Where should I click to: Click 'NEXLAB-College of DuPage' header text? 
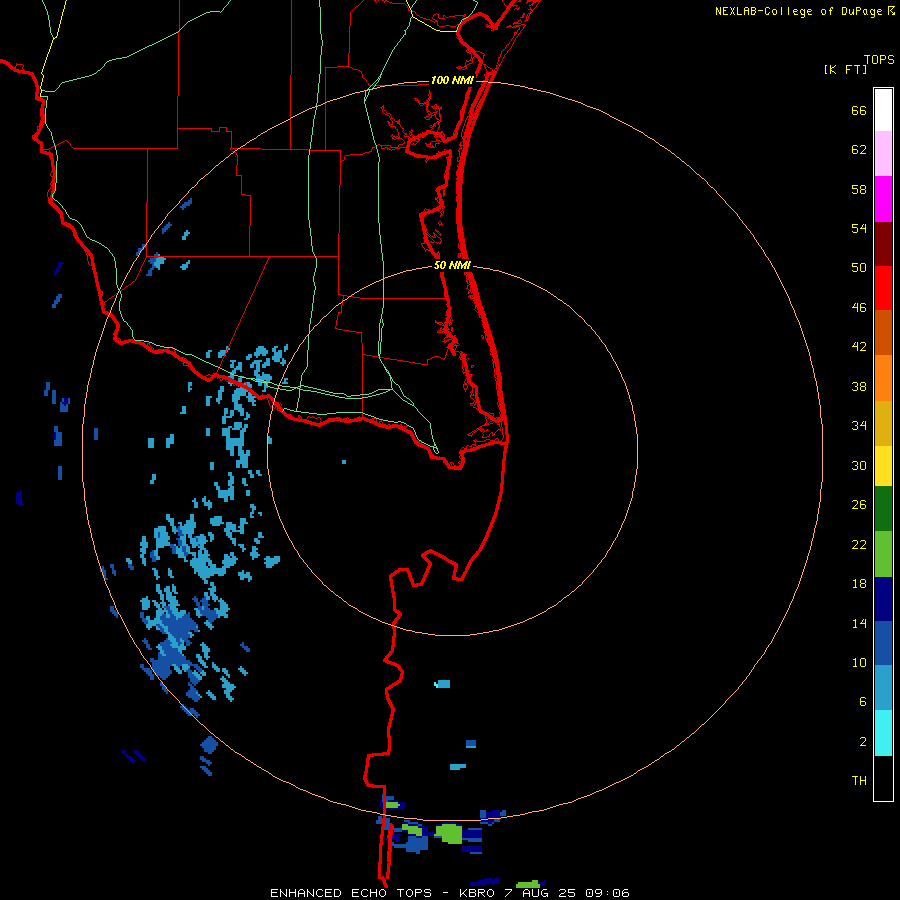coord(800,11)
